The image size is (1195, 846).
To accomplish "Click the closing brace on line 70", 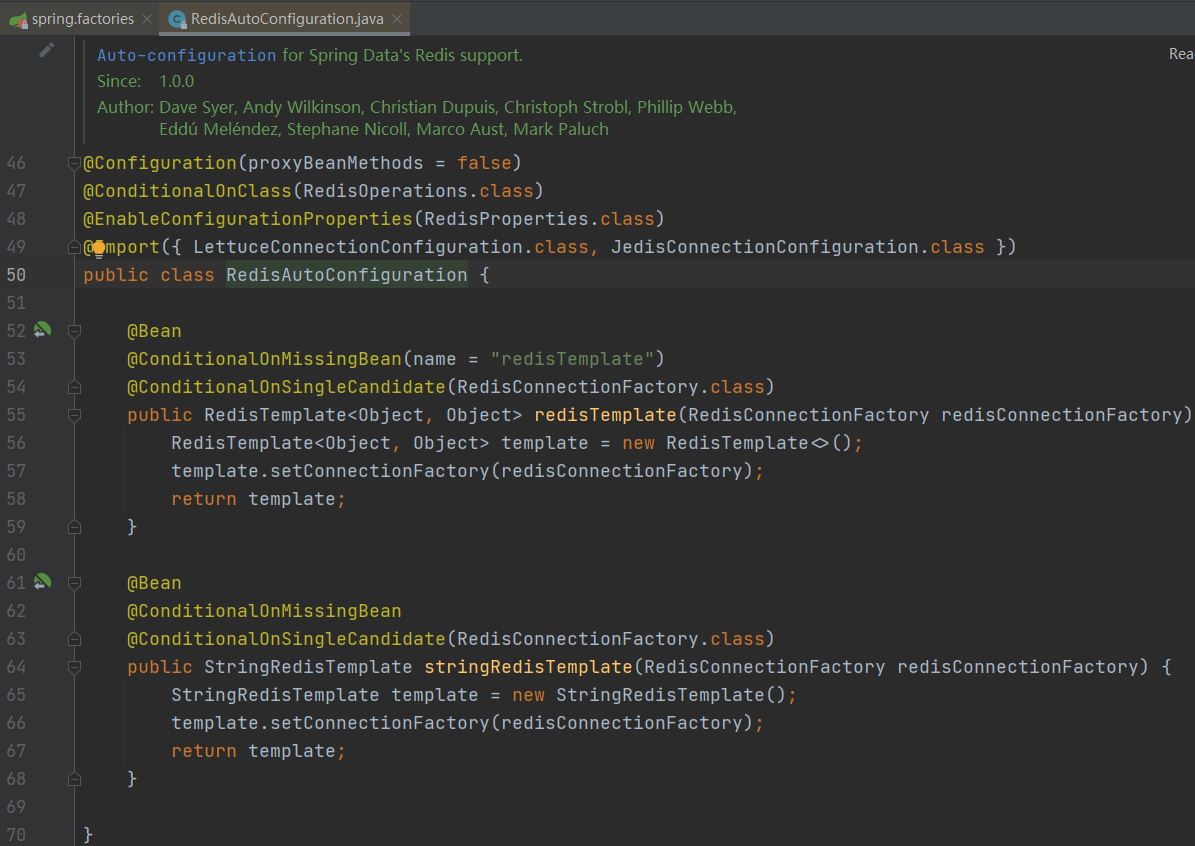I will click(x=88, y=835).
